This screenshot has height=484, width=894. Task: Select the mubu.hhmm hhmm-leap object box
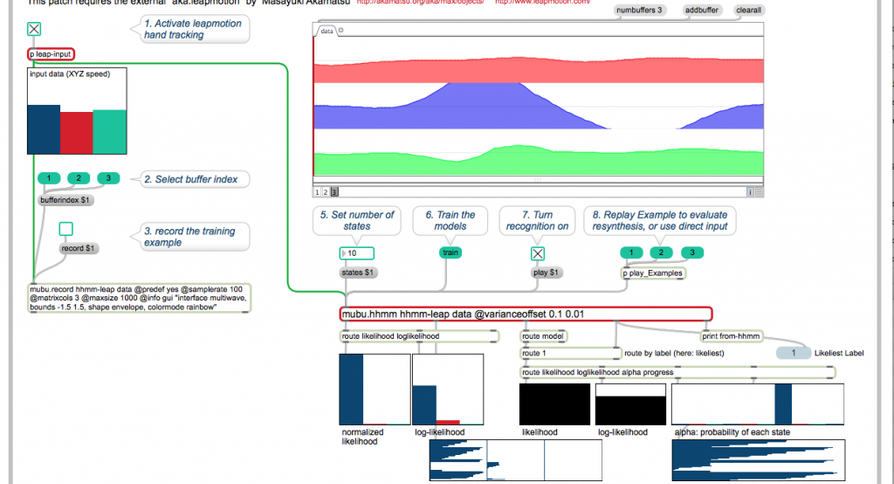pyautogui.click(x=526, y=314)
